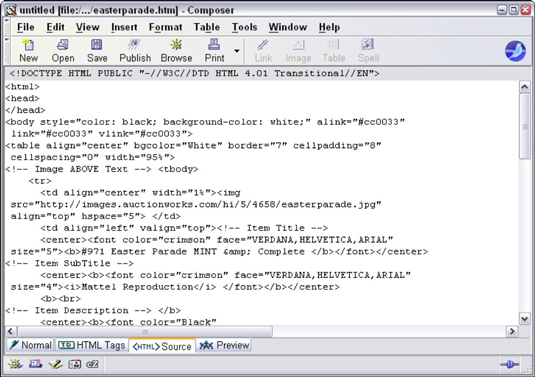Click the font color="Black" line
Viewport: 535px width, 377px height.
[128, 322]
